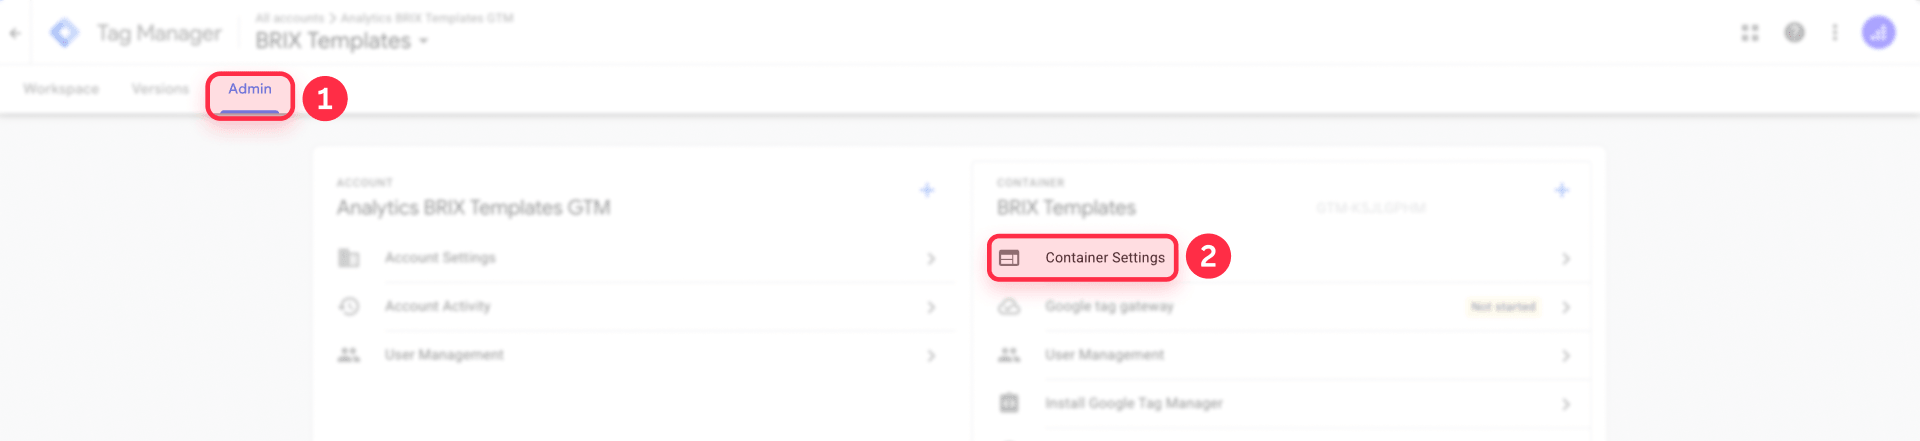1920x441 pixels.
Task: Click the BRIX Templates container title
Action: pos(1066,208)
